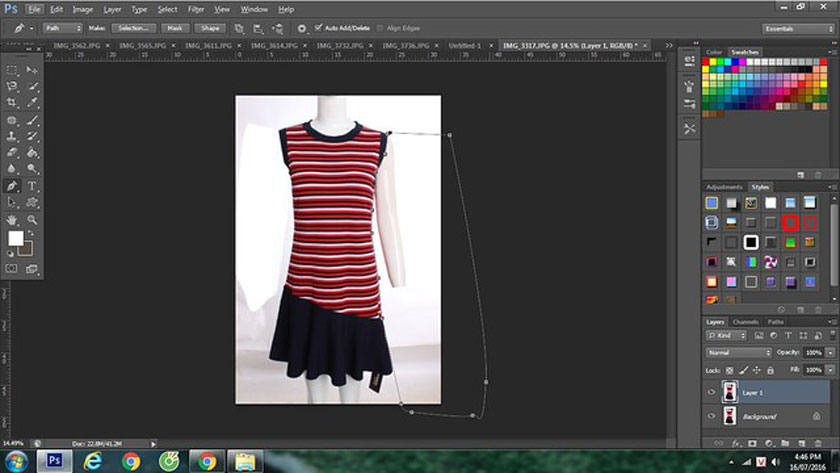Toggle lock transparent pixels
Image resolution: width=840 pixels, height=473 pixels.
(730, 370)
